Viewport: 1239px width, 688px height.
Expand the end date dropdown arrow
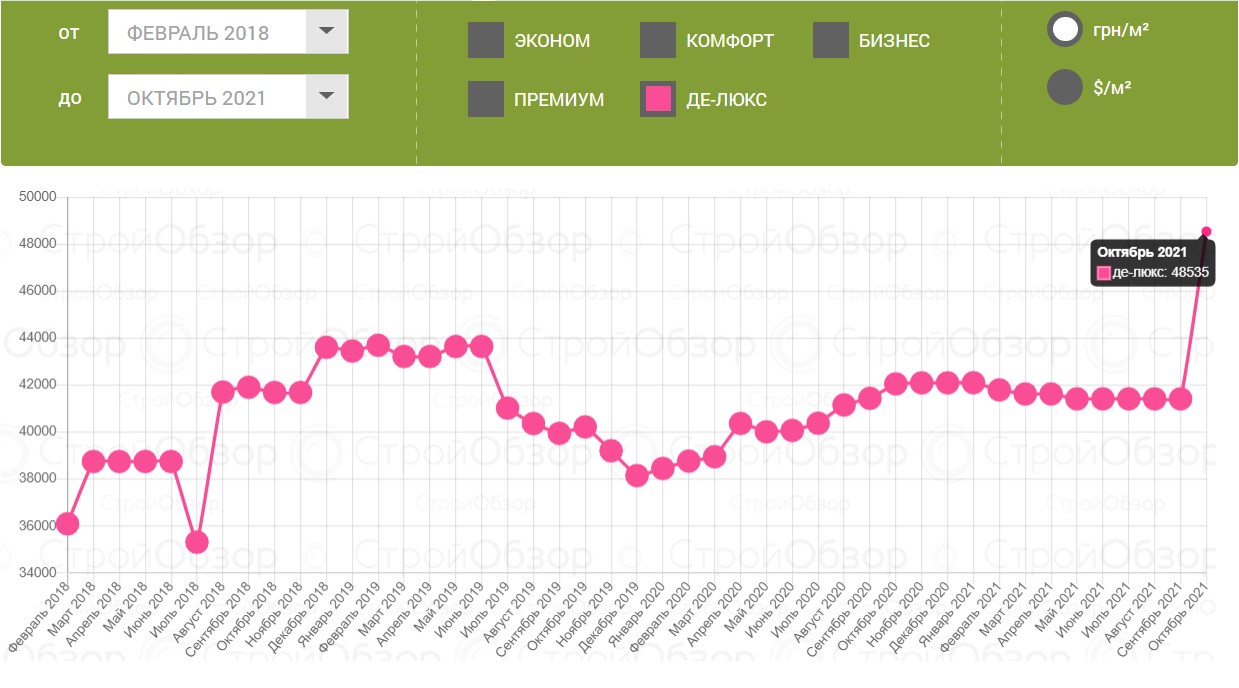coord(327,97)
